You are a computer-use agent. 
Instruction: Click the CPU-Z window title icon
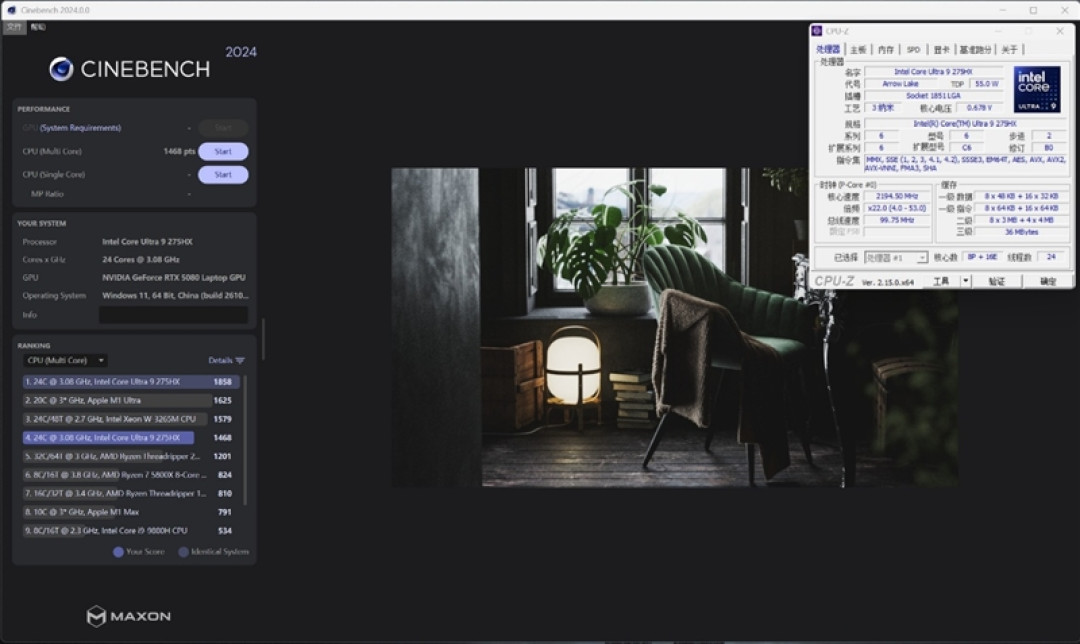pyautogui.click(x=817, y=31)
